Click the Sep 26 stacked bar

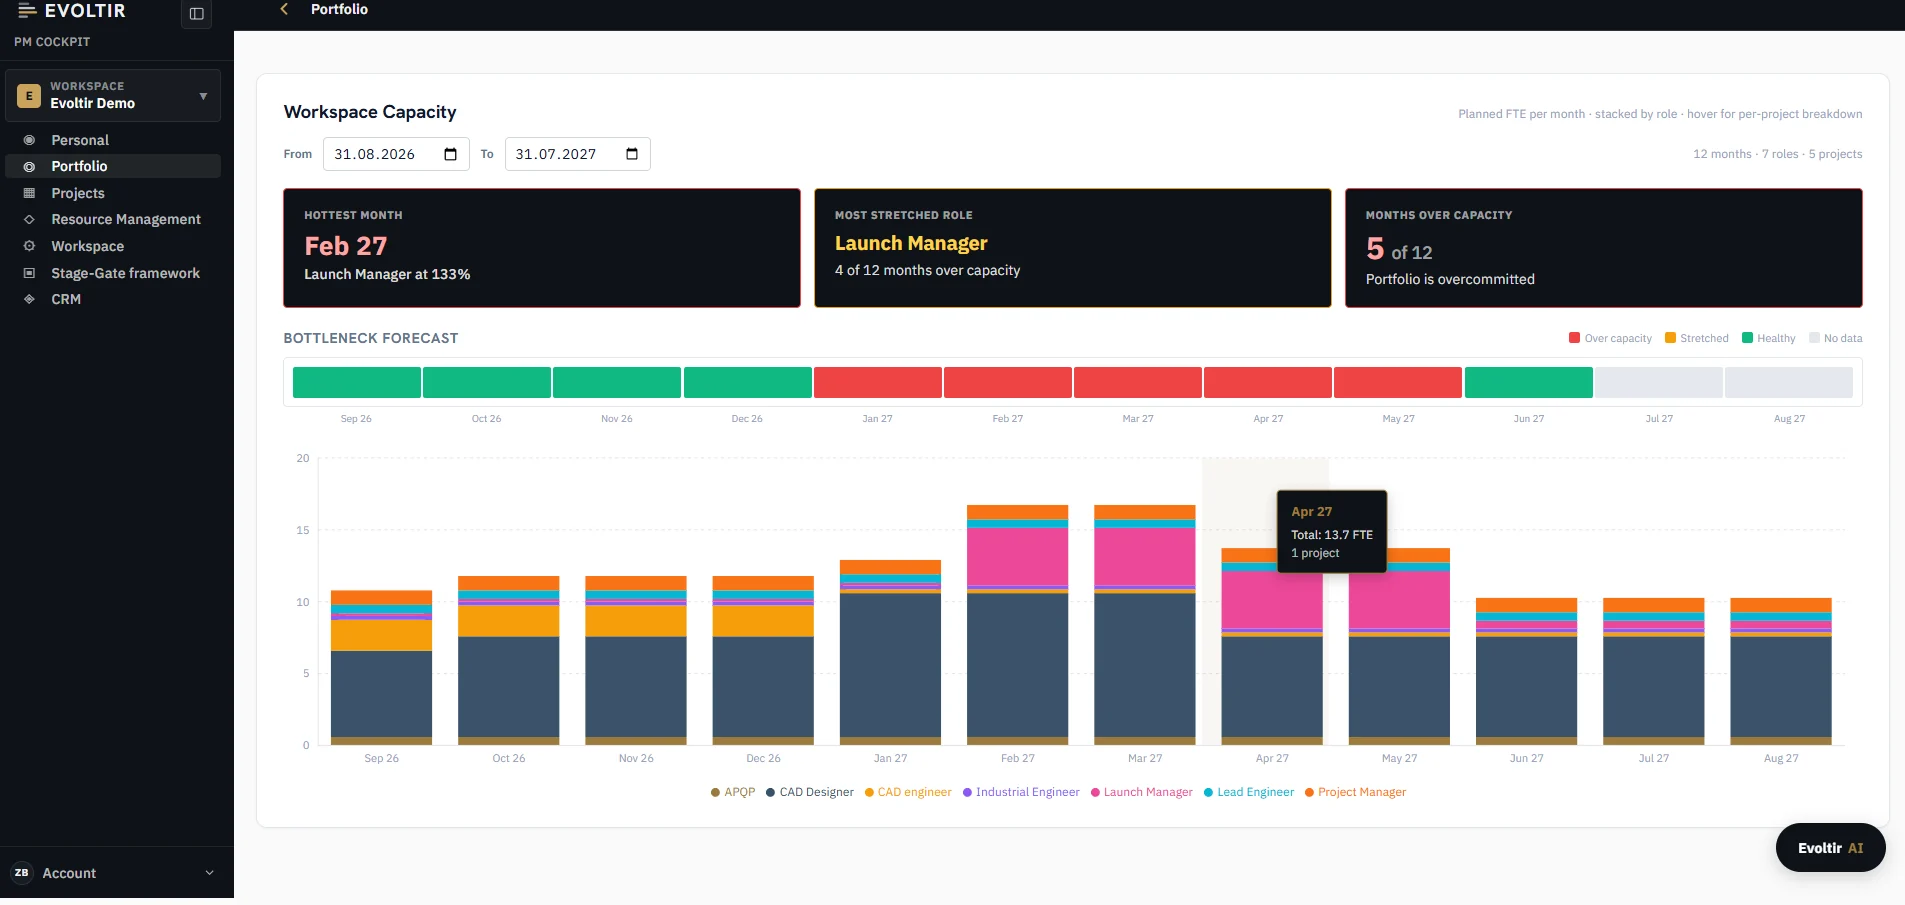pos(381,668)
